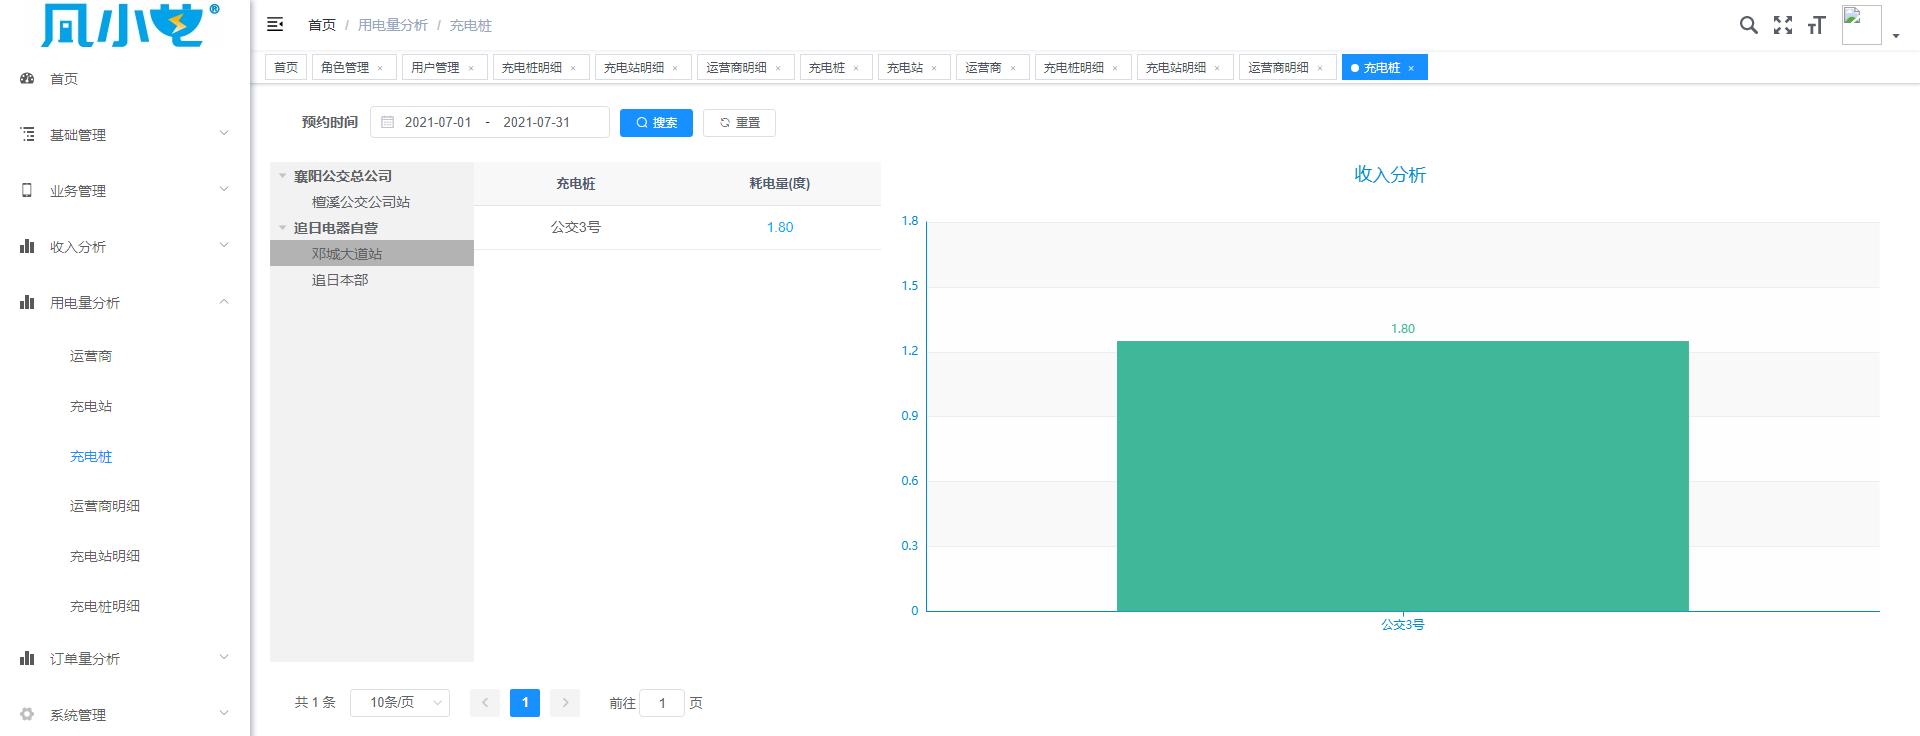Click the user avatar image
Screen dimensions: 1920x736
(x=1861, y=25)
